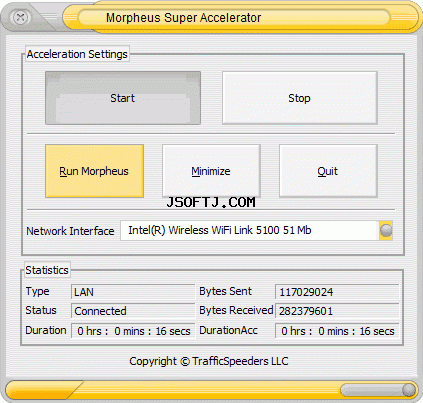Image resolution: width=423 pixels, height=403 pixels.
Task: Click the Status value Connected
Action: (x=133, y=311)
